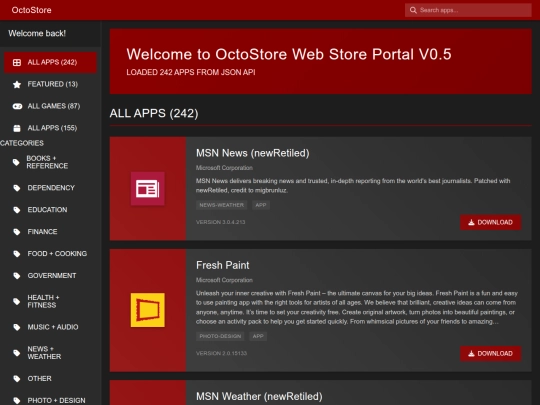This screenshot has height=405, width=540.
Task: Open the OctoStore home logo link
Action: pyautogui.click(x=31, y=10)
